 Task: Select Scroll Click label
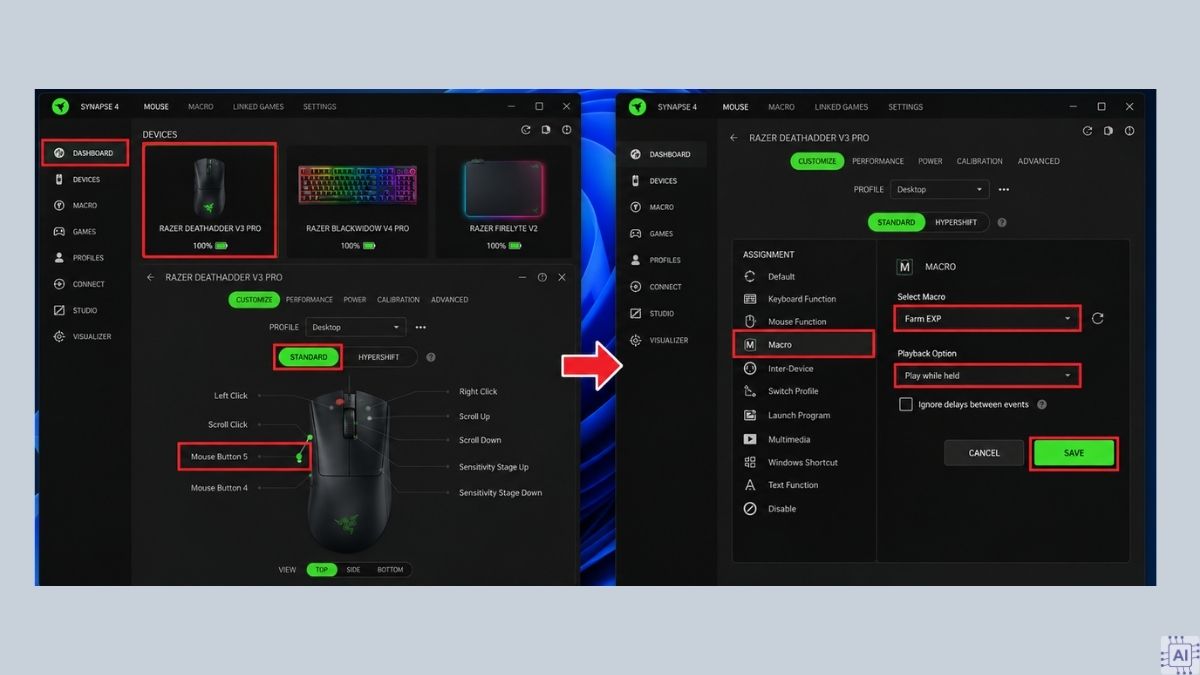click(x=228, y=425)
